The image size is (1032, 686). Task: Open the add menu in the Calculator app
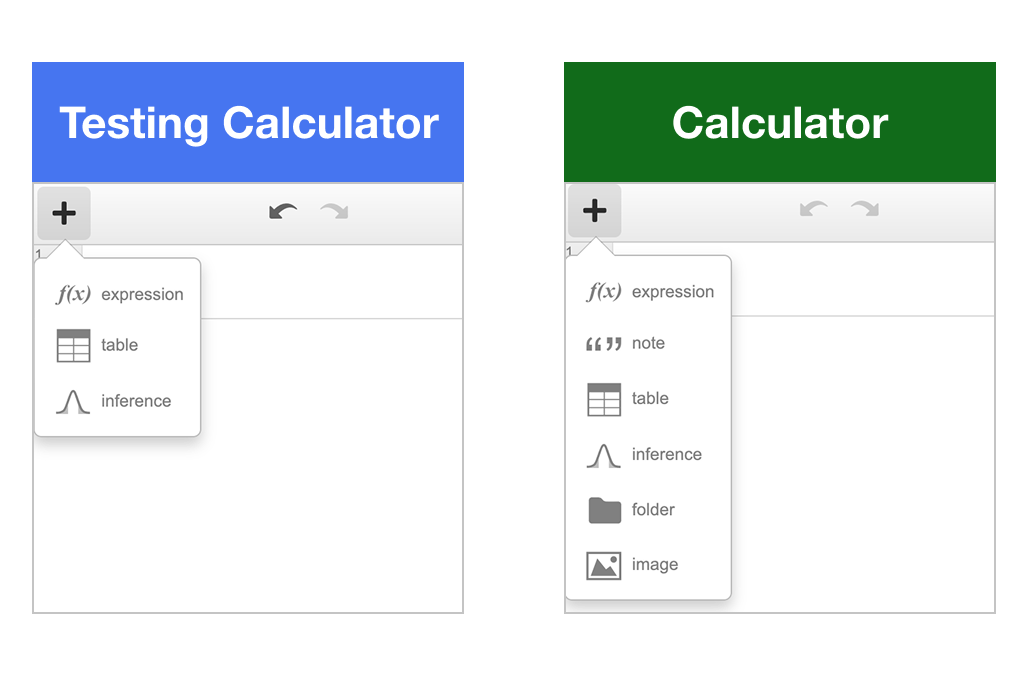click(x=594, y=210)
